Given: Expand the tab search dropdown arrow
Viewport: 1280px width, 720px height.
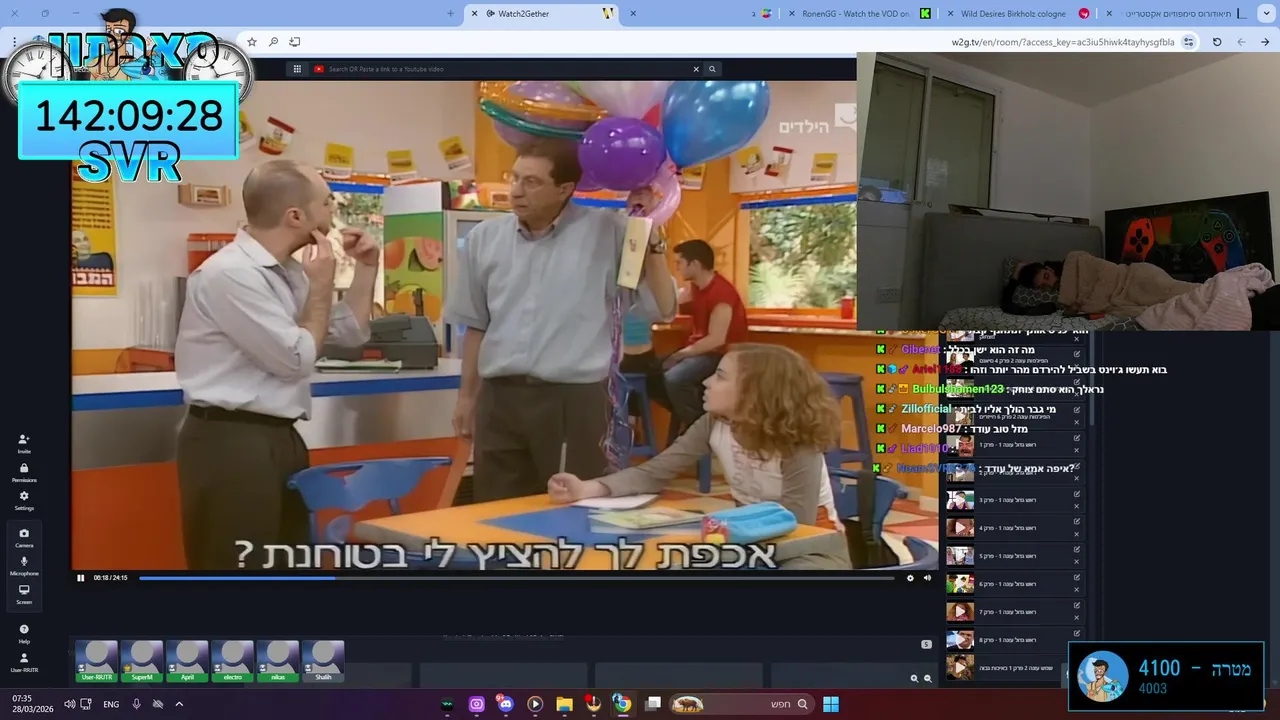Looking at the screenshot, I should pos(1264,13).
